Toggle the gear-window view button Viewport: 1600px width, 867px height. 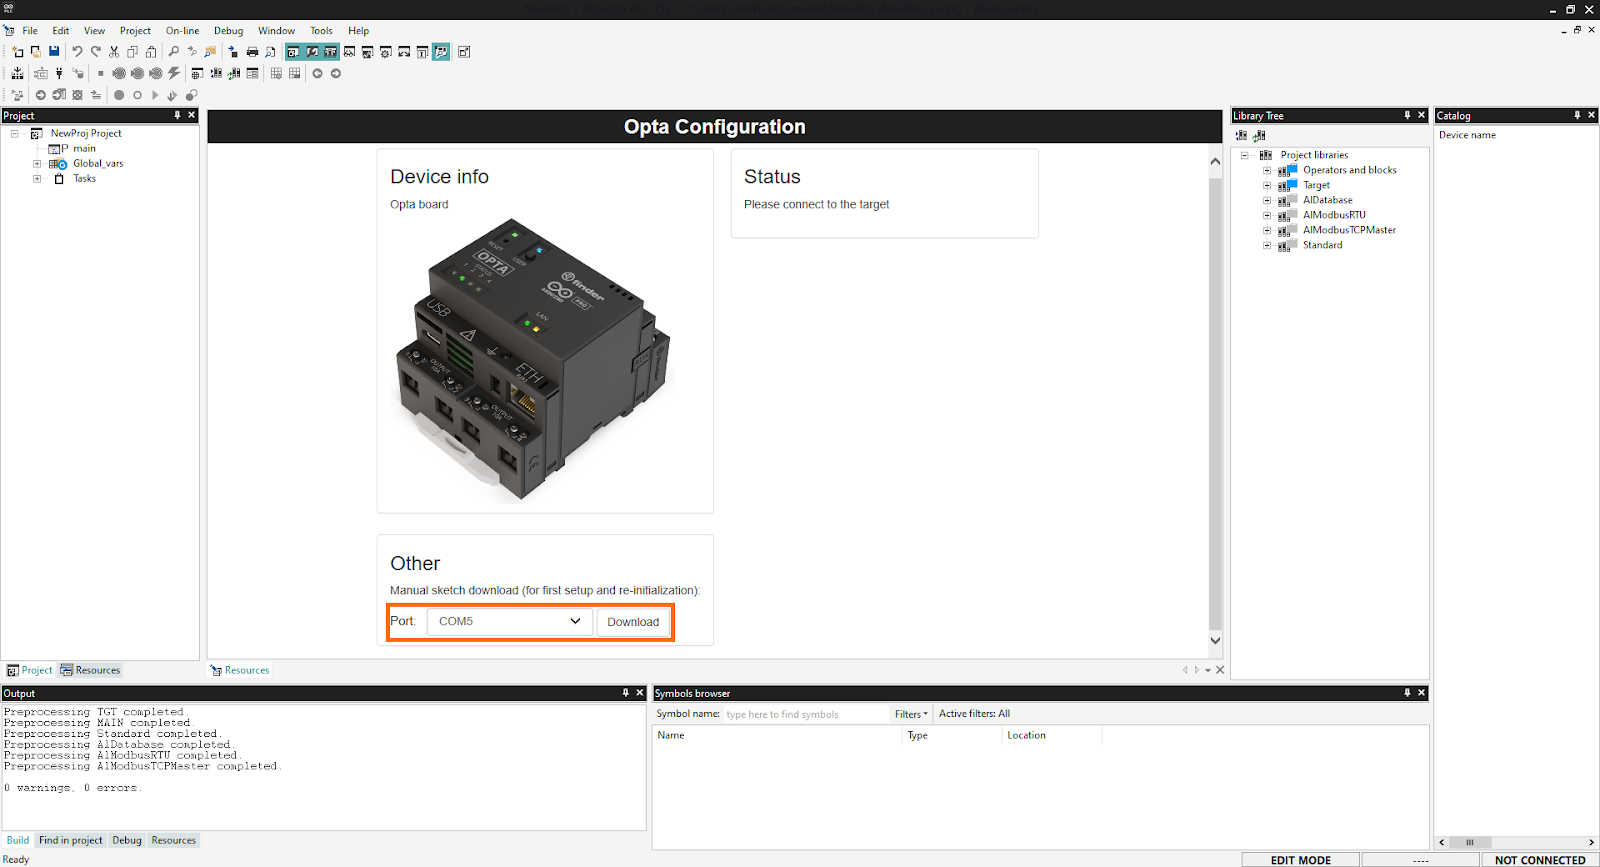(385, 52)
